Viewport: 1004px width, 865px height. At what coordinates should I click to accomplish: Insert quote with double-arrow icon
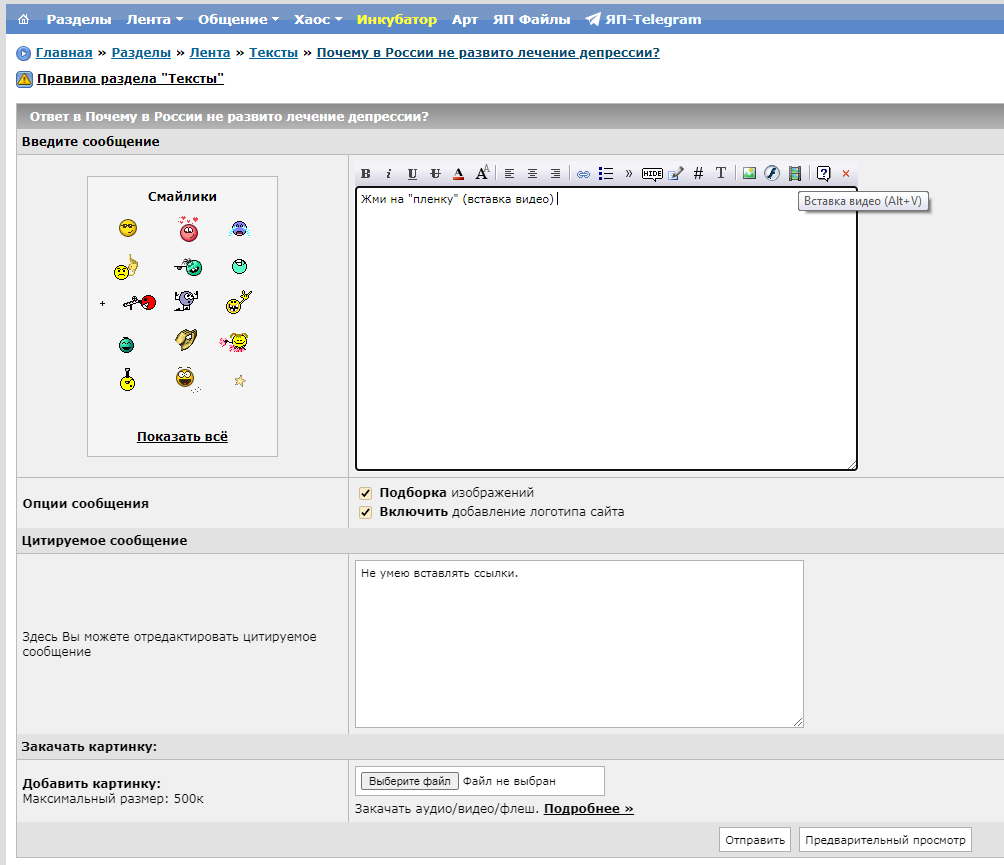tap(629, 174)
